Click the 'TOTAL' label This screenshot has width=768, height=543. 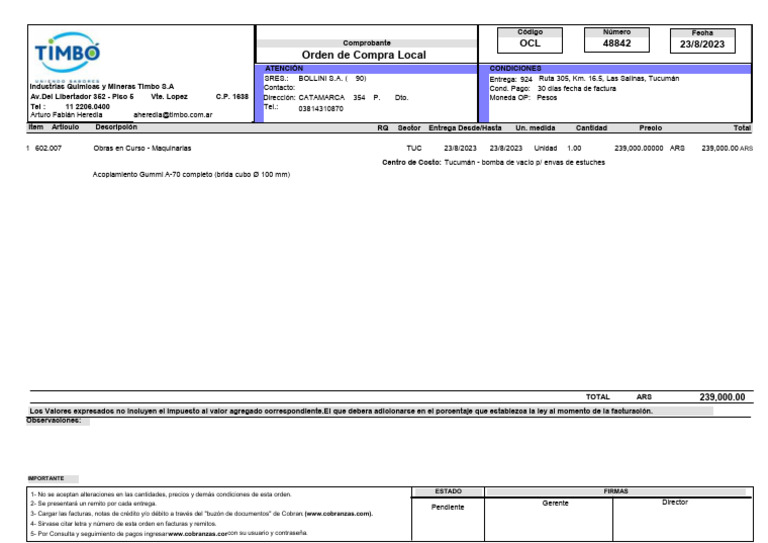pos(598,397)
